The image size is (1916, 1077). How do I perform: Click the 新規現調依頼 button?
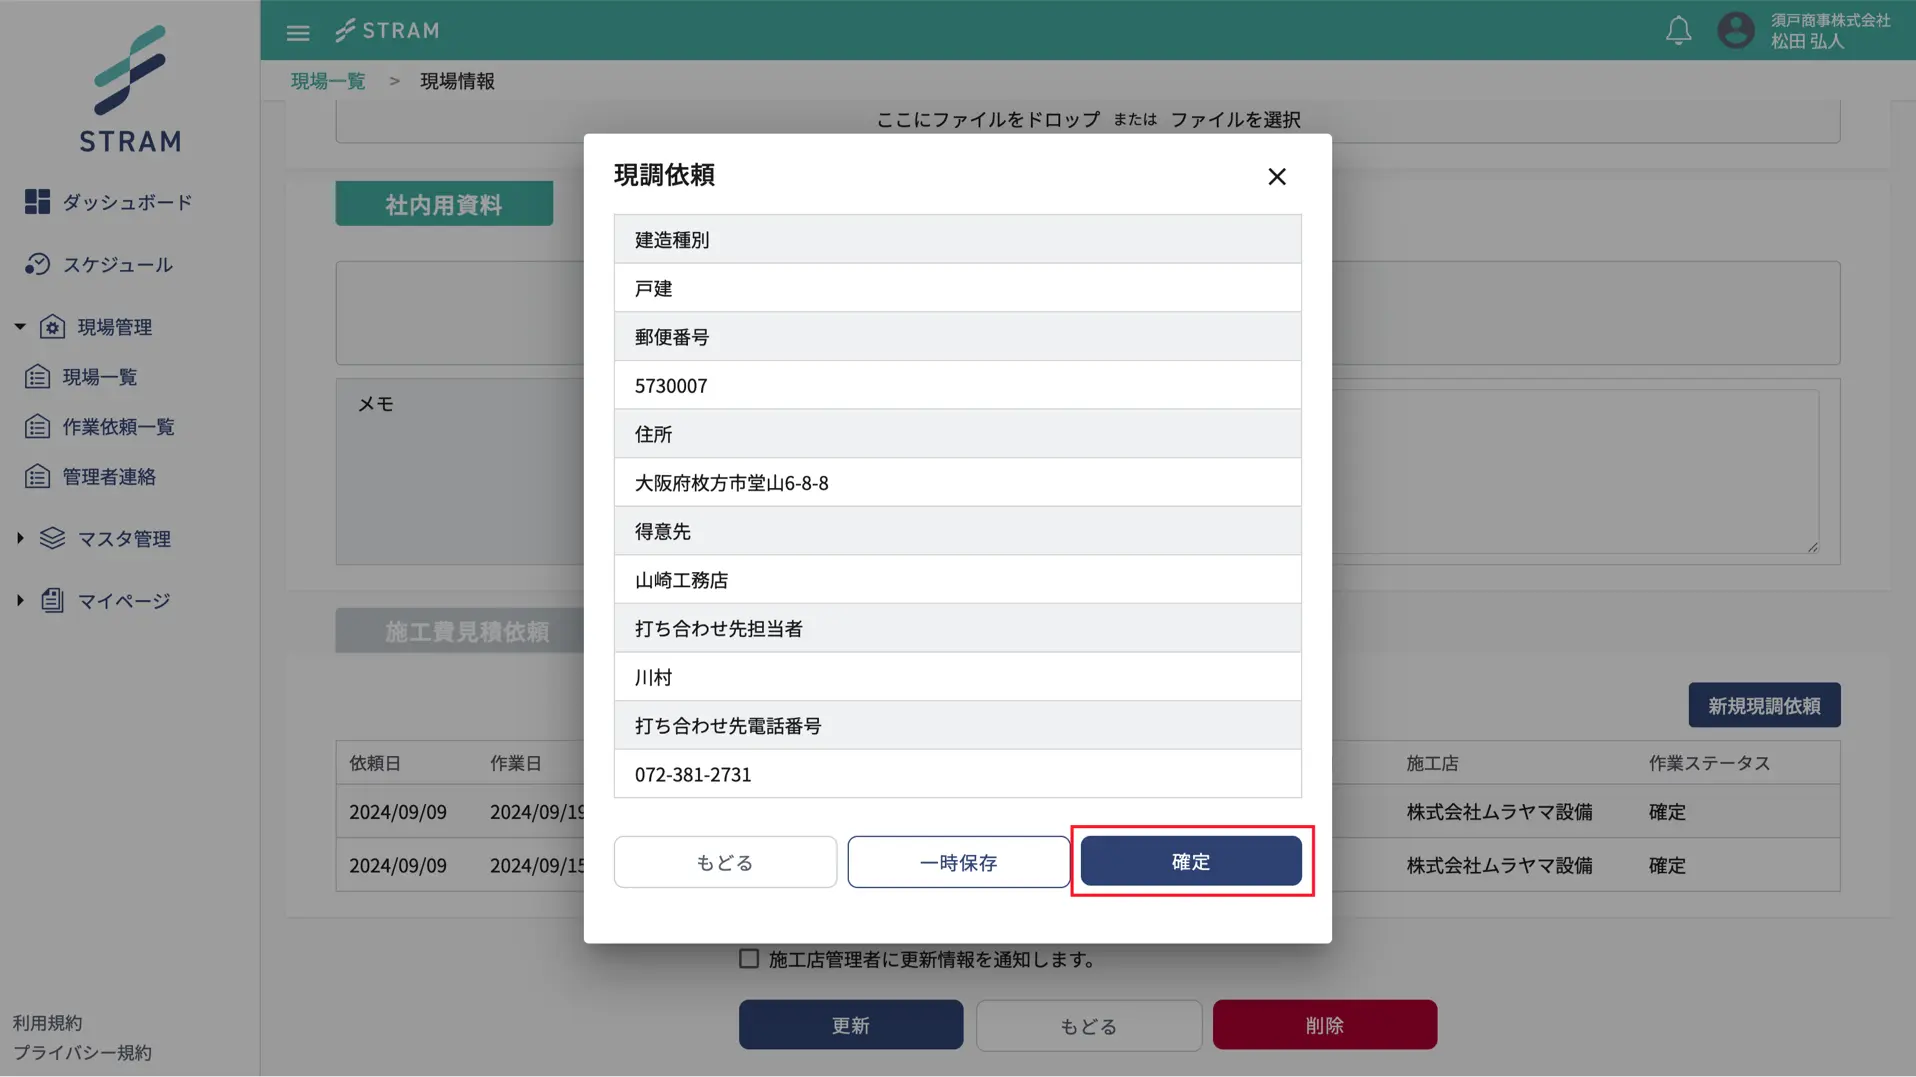point(1763,705)
